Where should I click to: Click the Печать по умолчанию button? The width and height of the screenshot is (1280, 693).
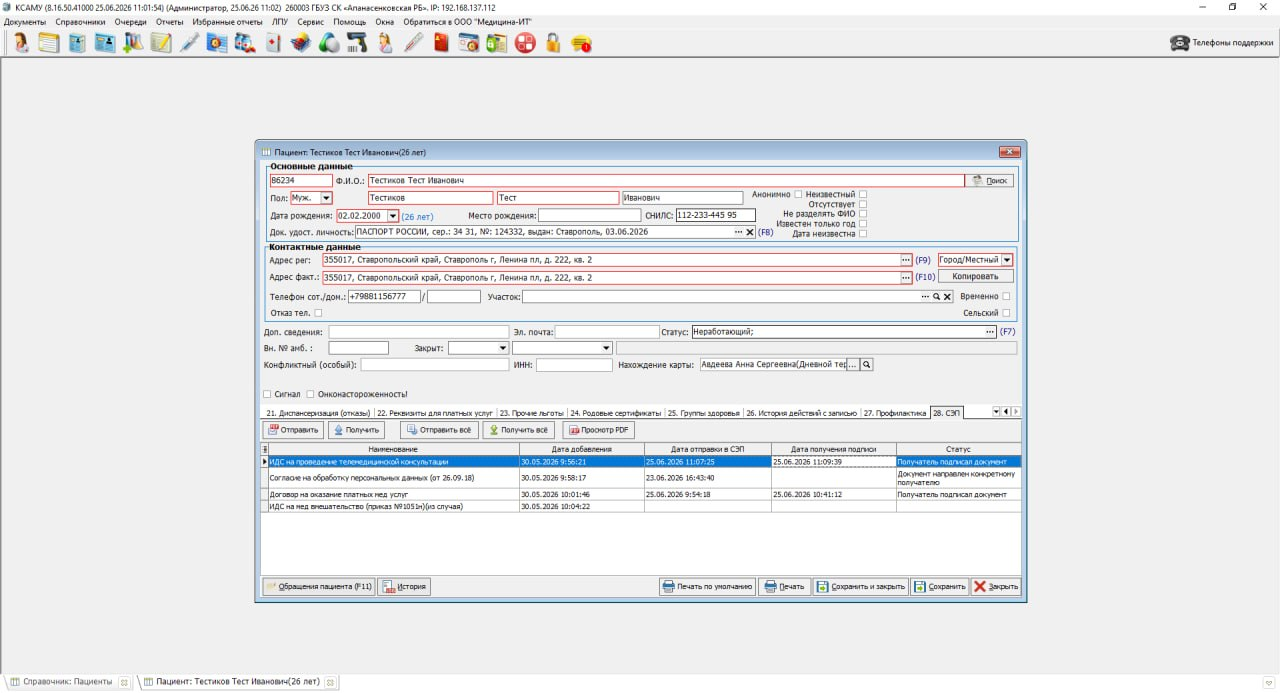[707, 587]
